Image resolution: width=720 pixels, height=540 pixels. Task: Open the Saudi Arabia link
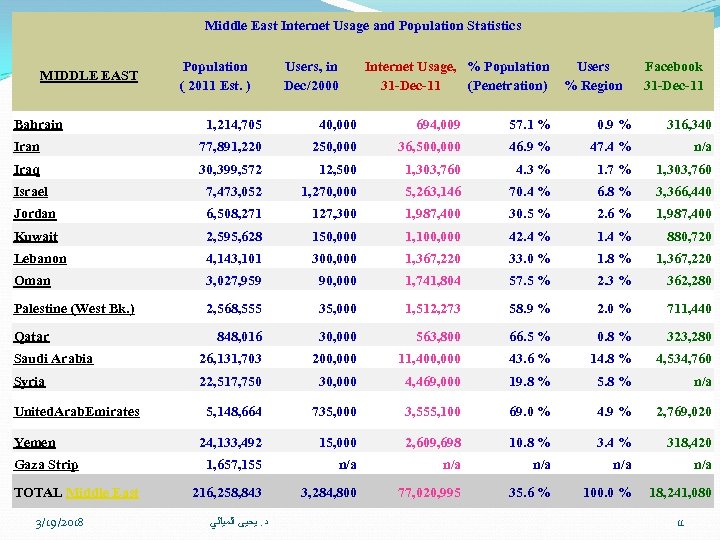click(x=53, y=359)
